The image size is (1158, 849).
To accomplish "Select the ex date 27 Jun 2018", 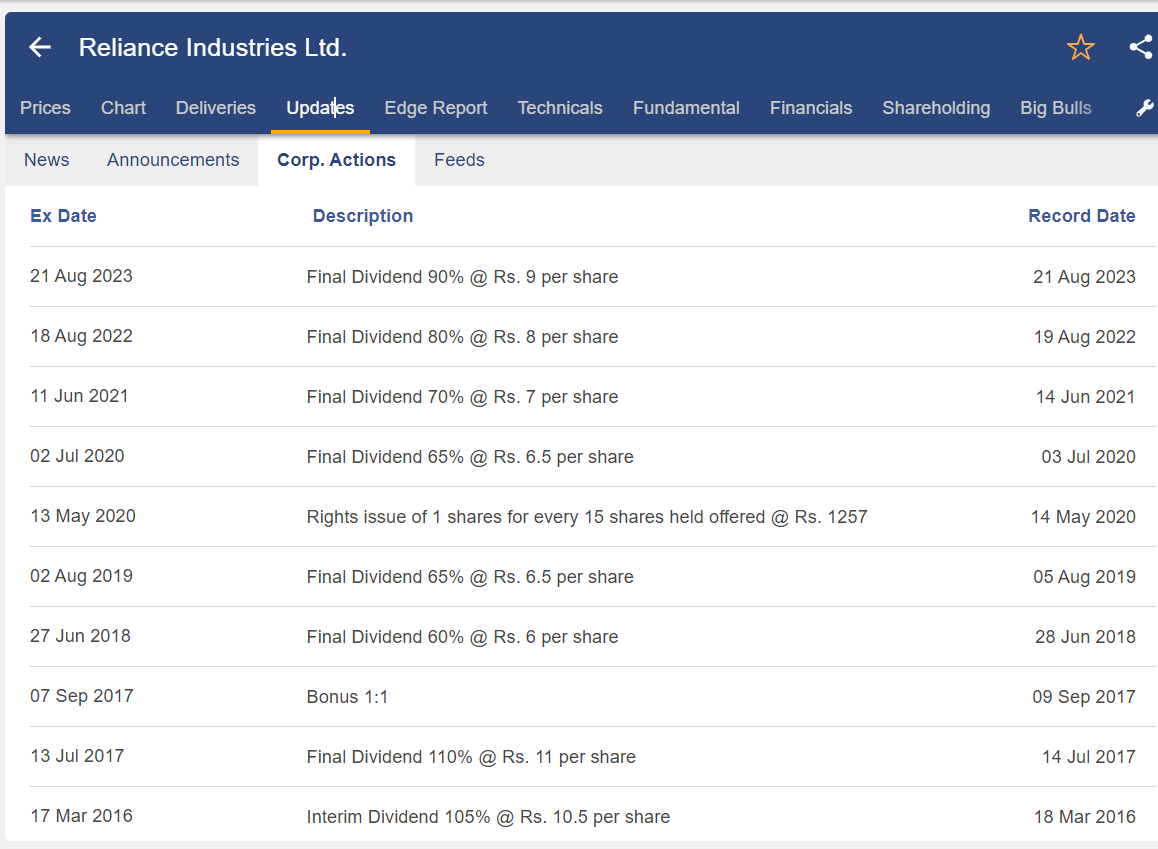I will pos(80,636).
